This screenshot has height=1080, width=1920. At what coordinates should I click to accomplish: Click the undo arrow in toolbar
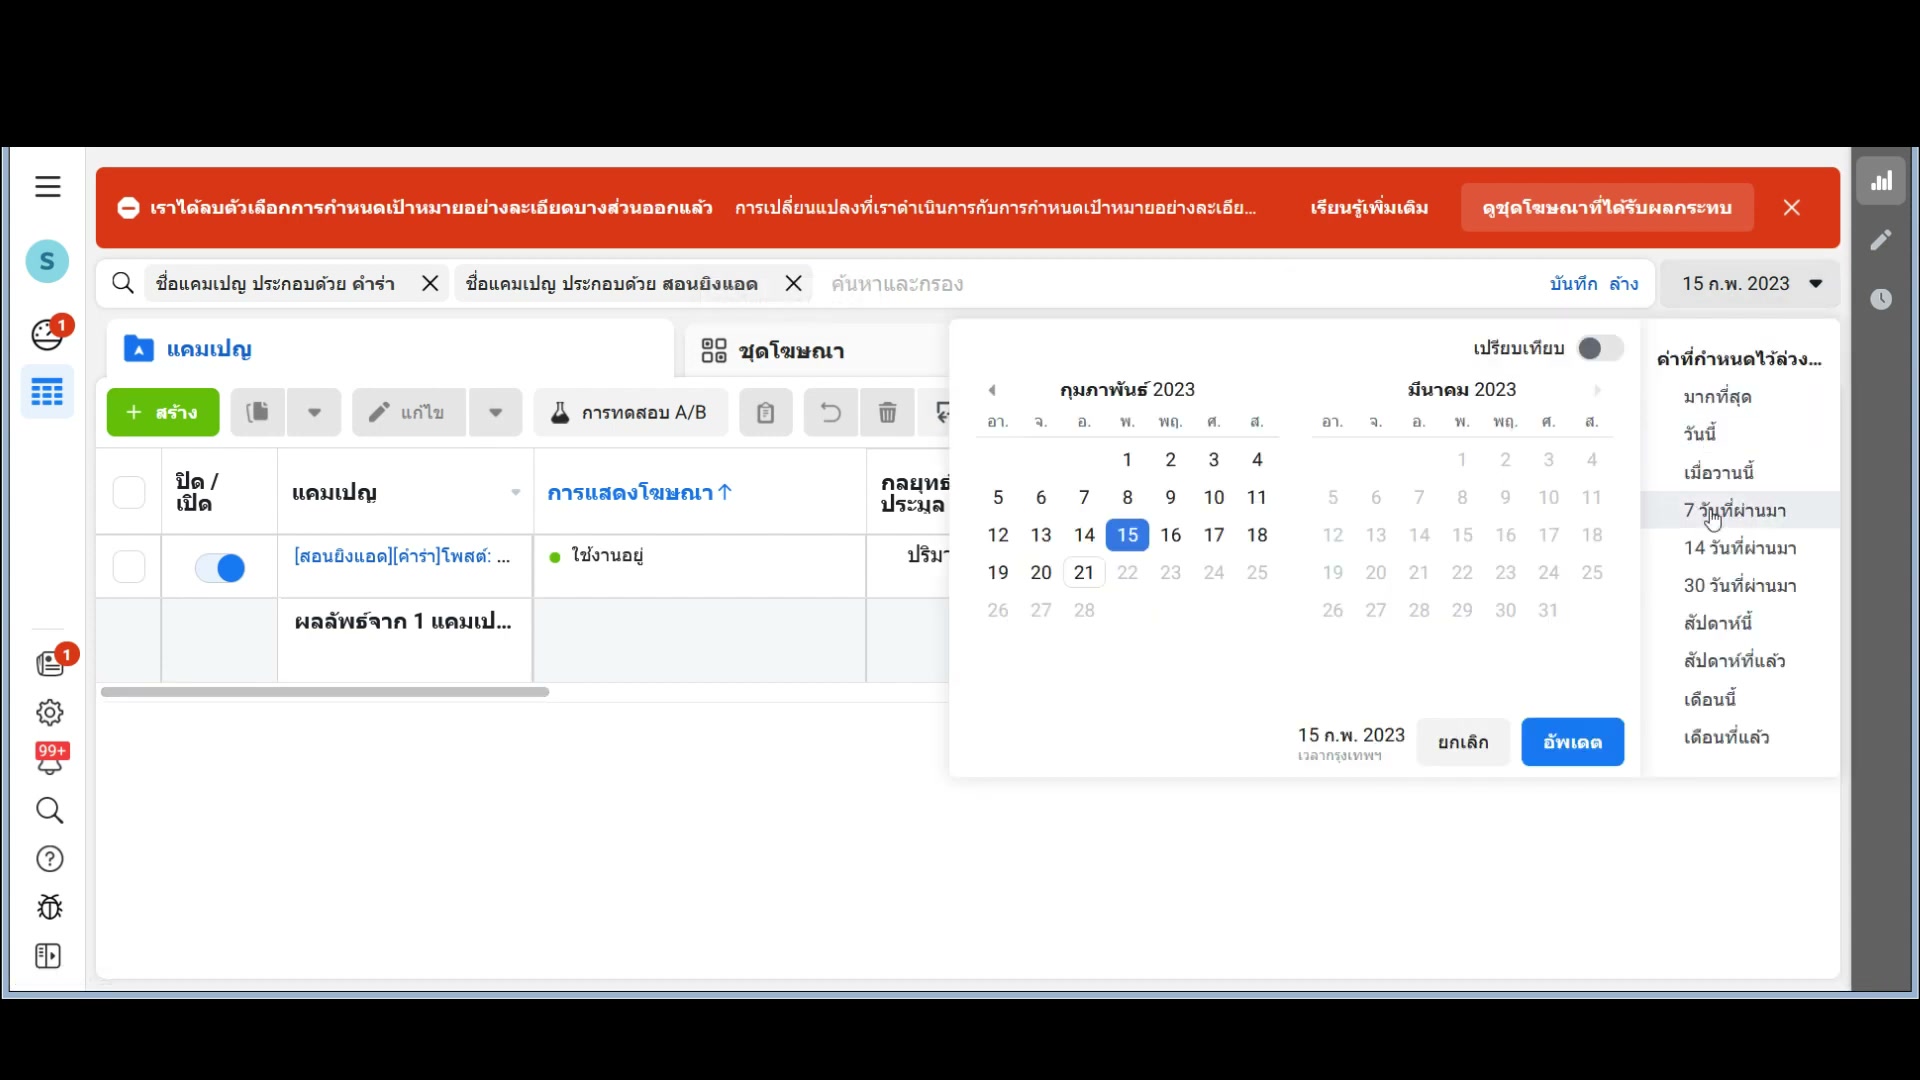point(830,412)
